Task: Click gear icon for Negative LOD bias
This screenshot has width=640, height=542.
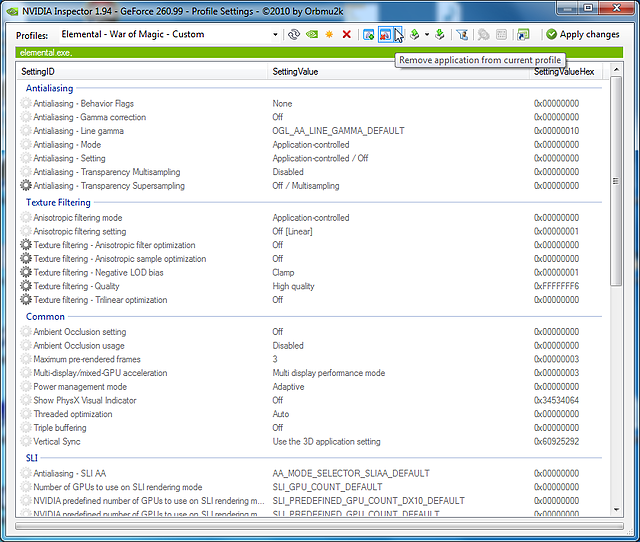Action: 26,272
